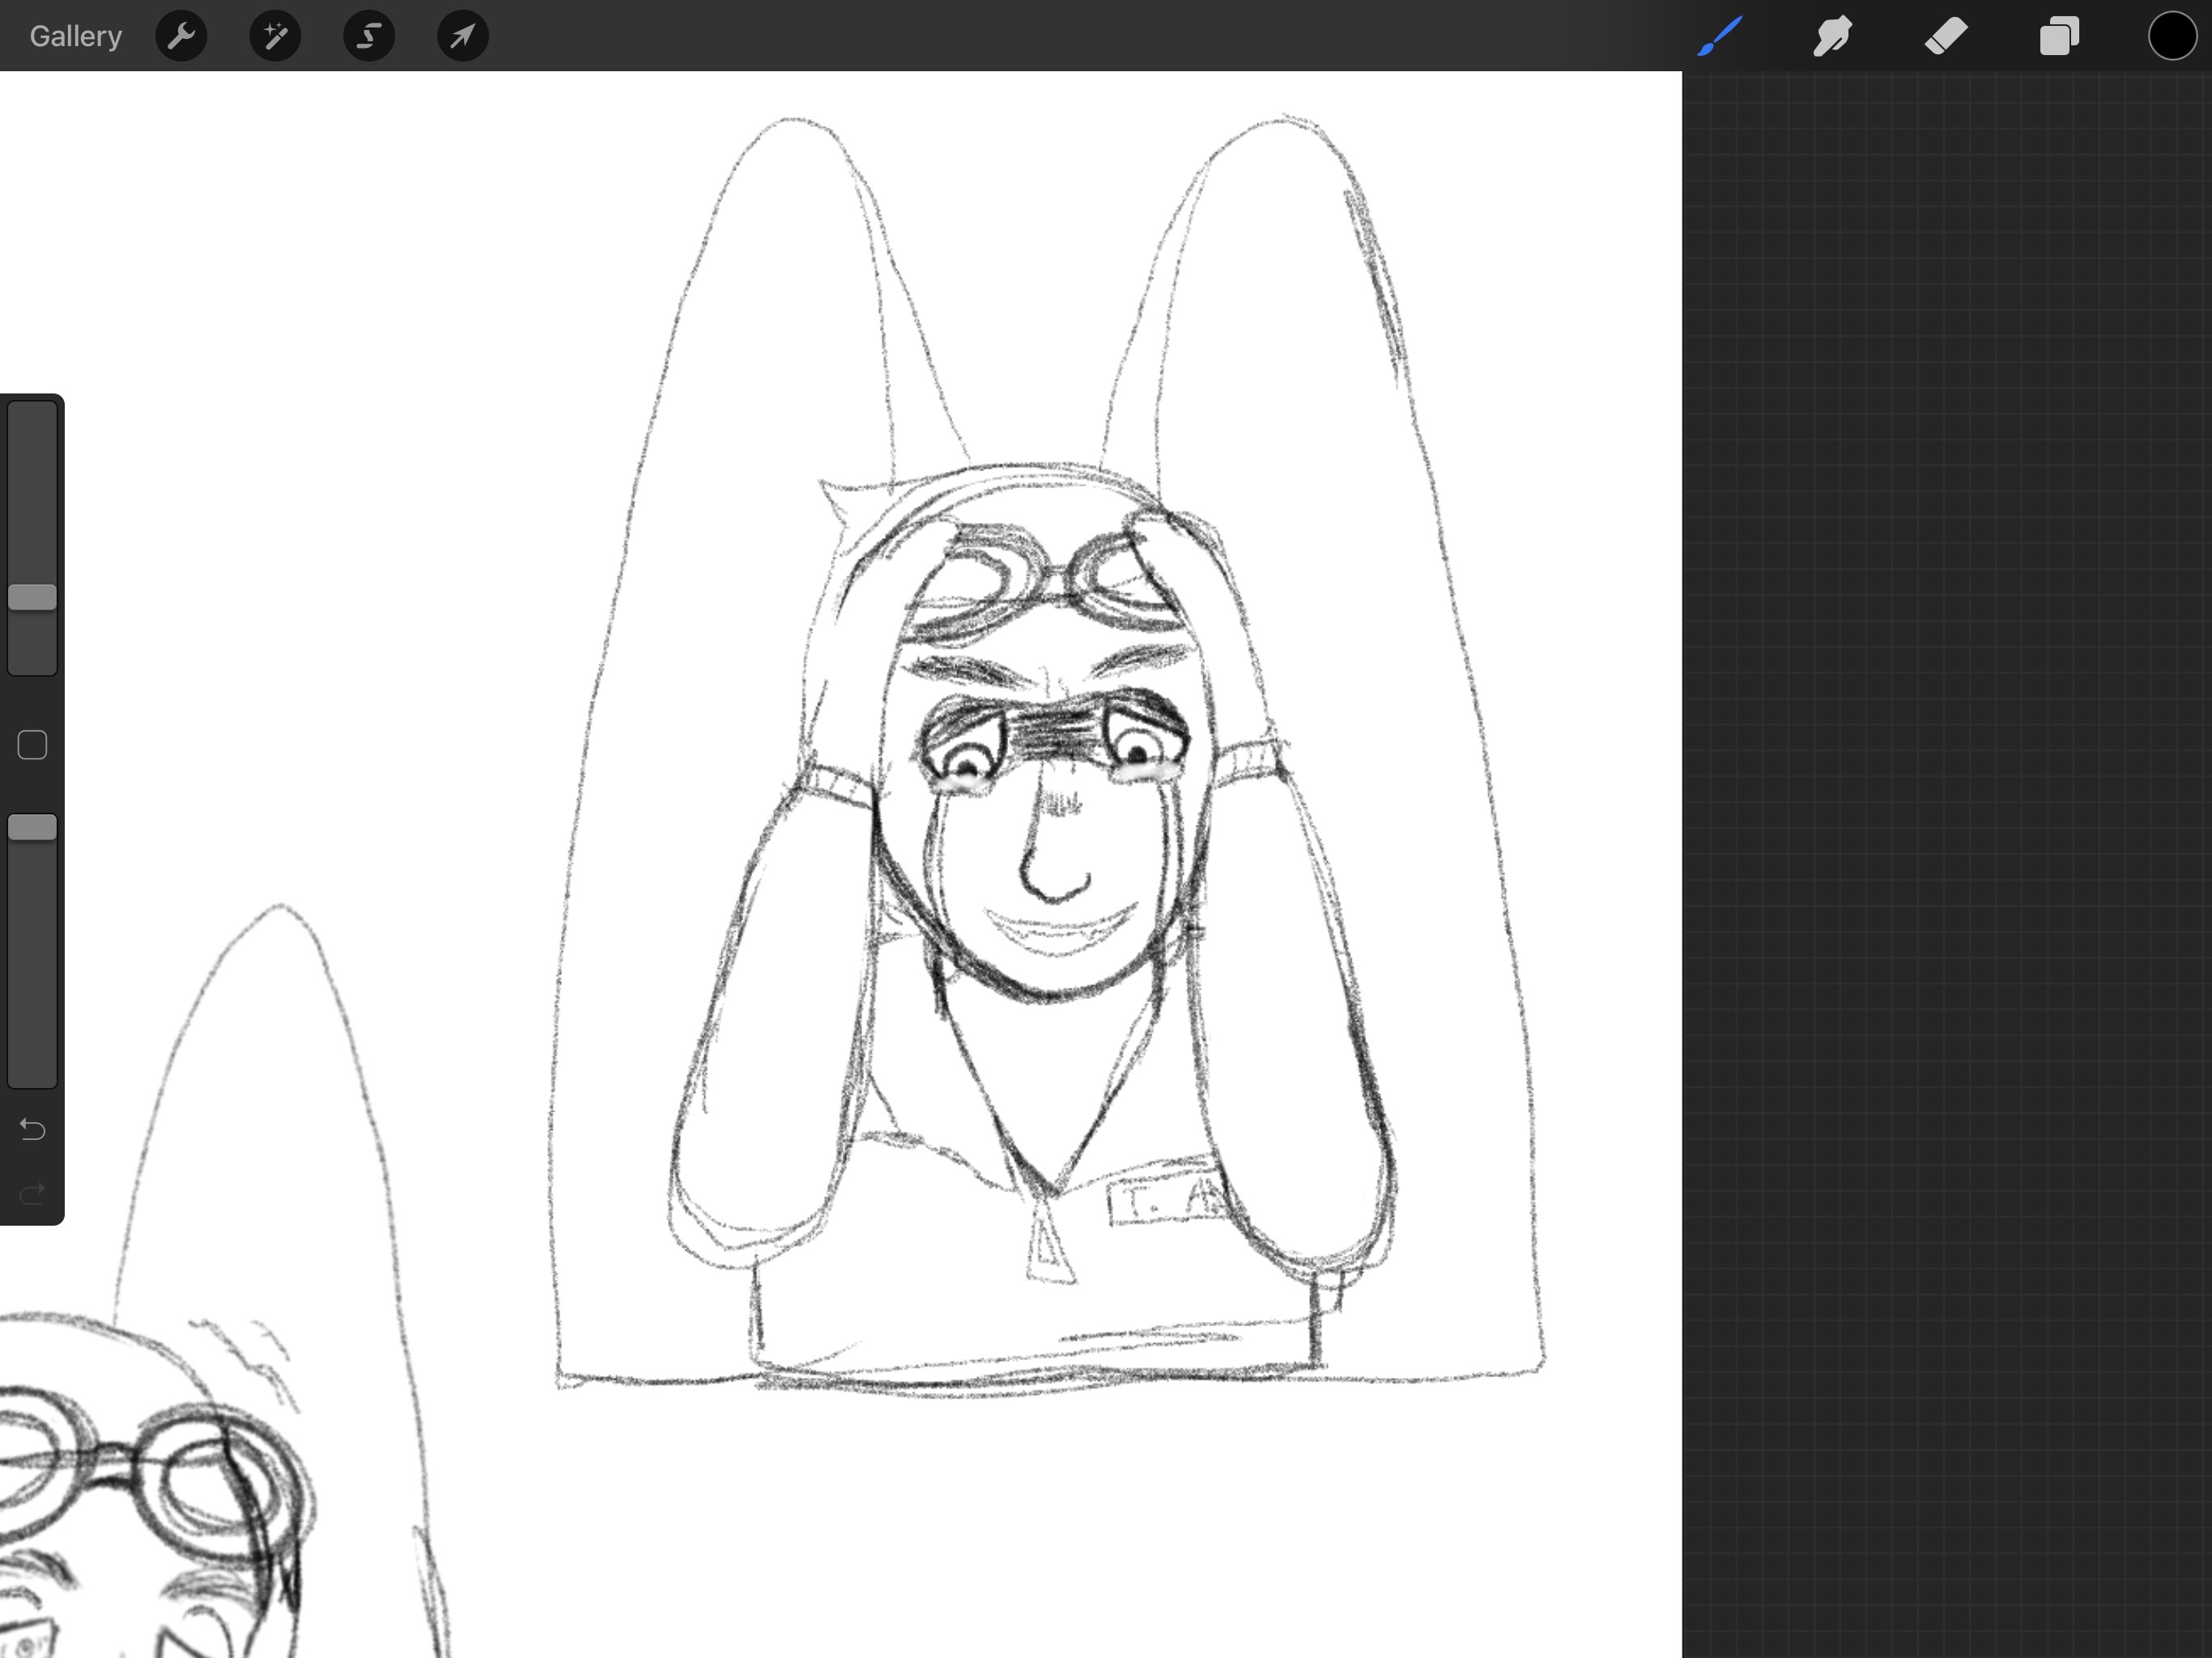Select the Eraser tool
Screen dimensions: 2212x1658
pyautogui.click(x=1946, y=36)
